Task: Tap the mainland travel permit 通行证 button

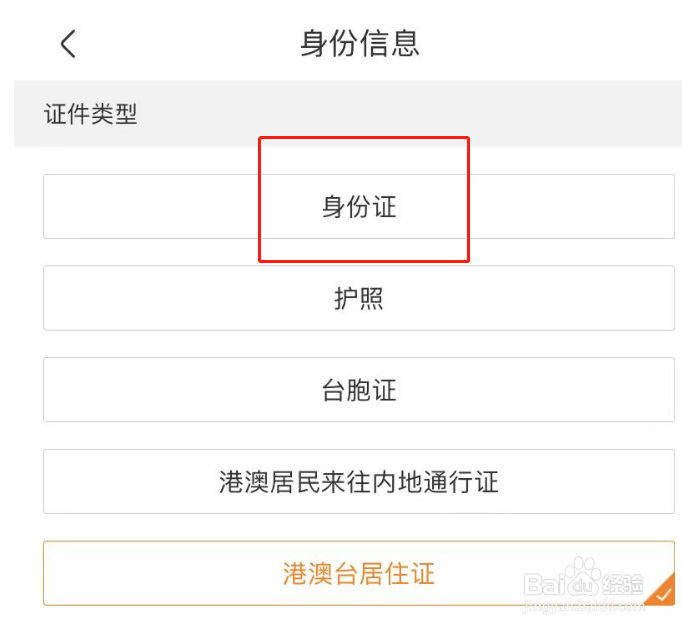Action: pos(359,482)
